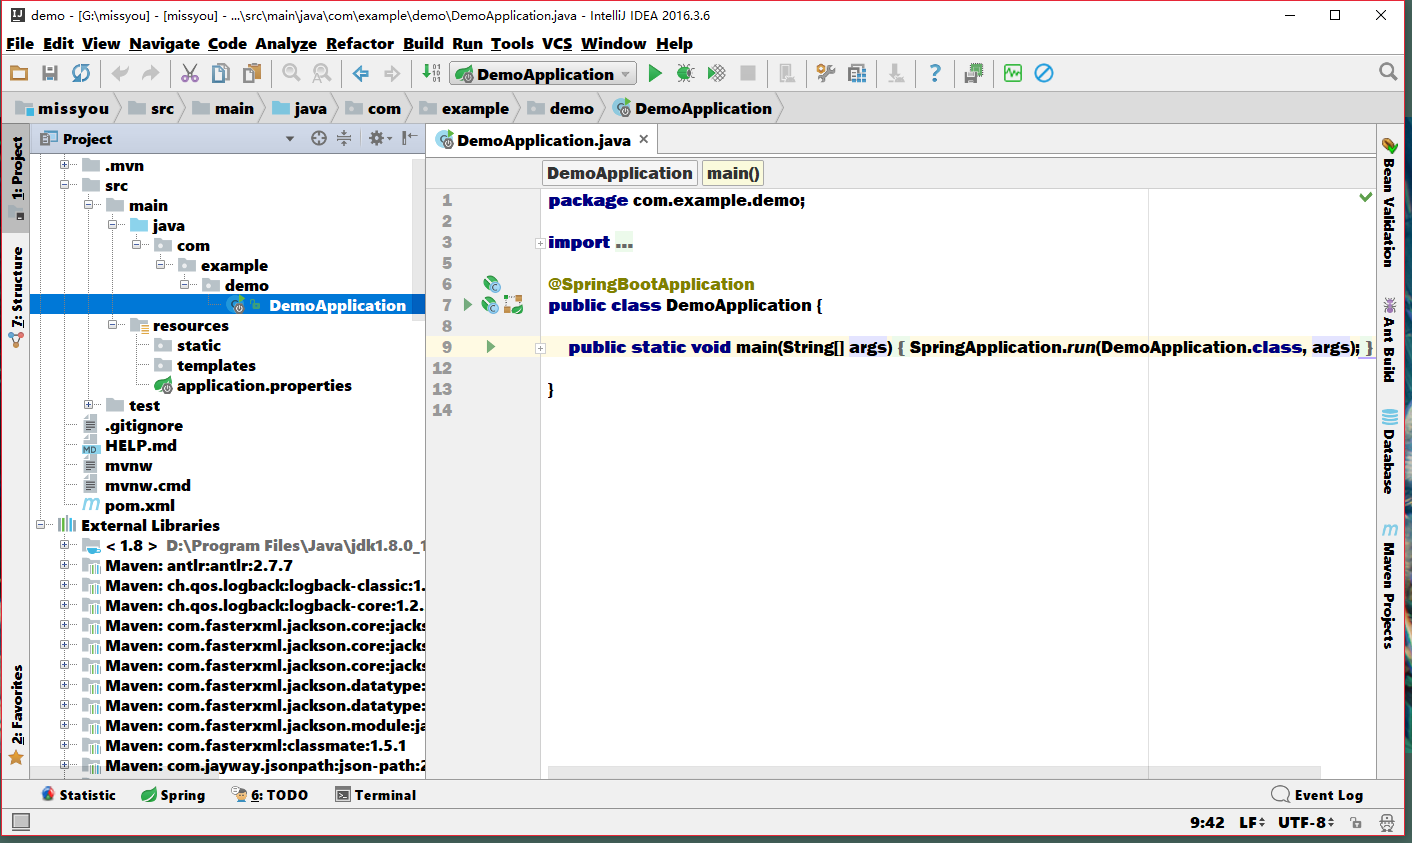Screen dimensions: 1412x843
Task: Toggle the 1: Project side tool tab
Action: click(x=16, y=178)
